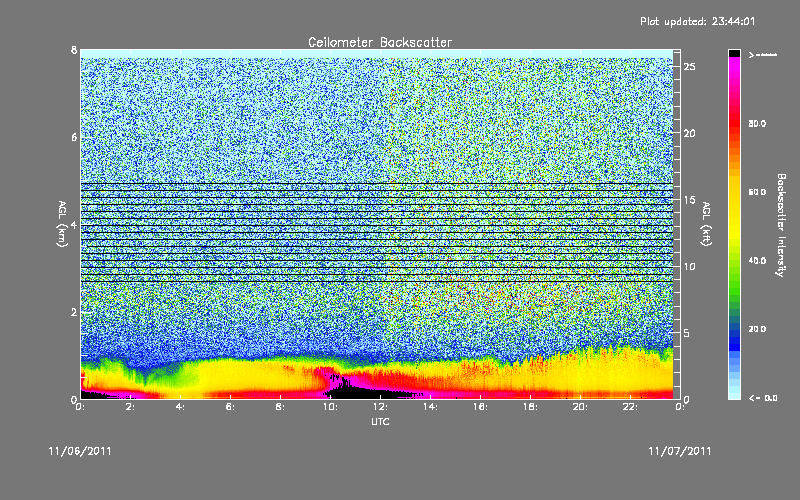
Task: Click the 8 km tick label on left axis
Action: [74, 50]
